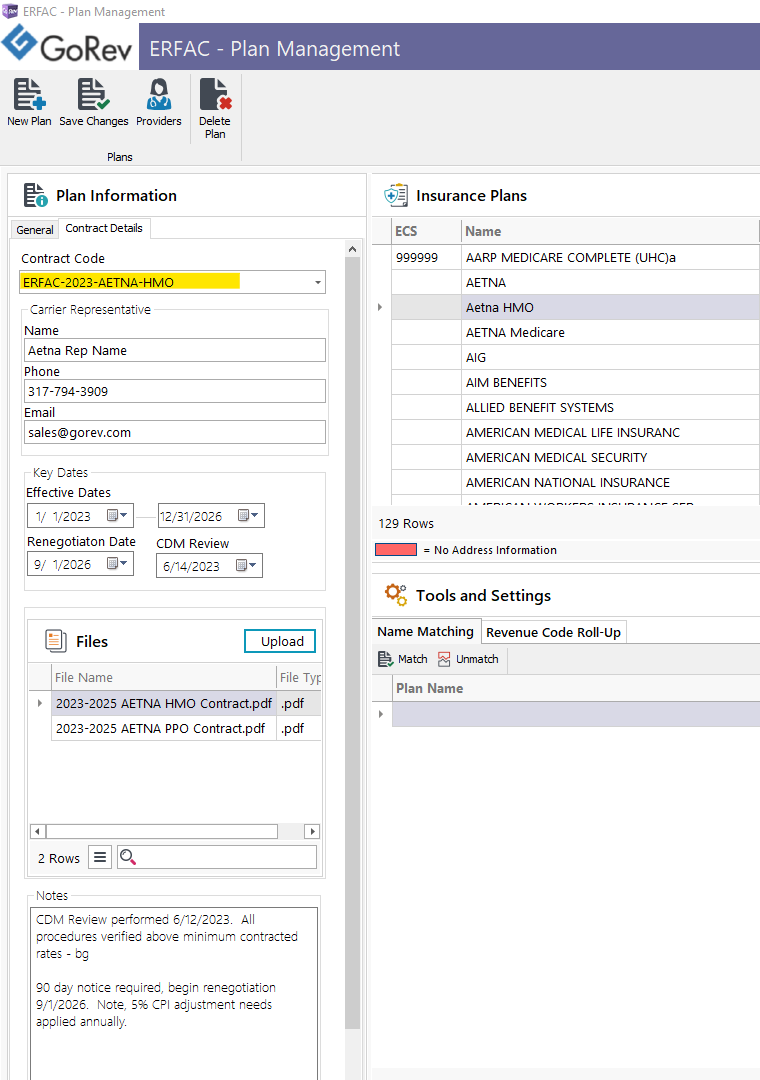Click the red No Address Information swatch
The width and height of the screenshot is (760, 1080).
[396, 550]
